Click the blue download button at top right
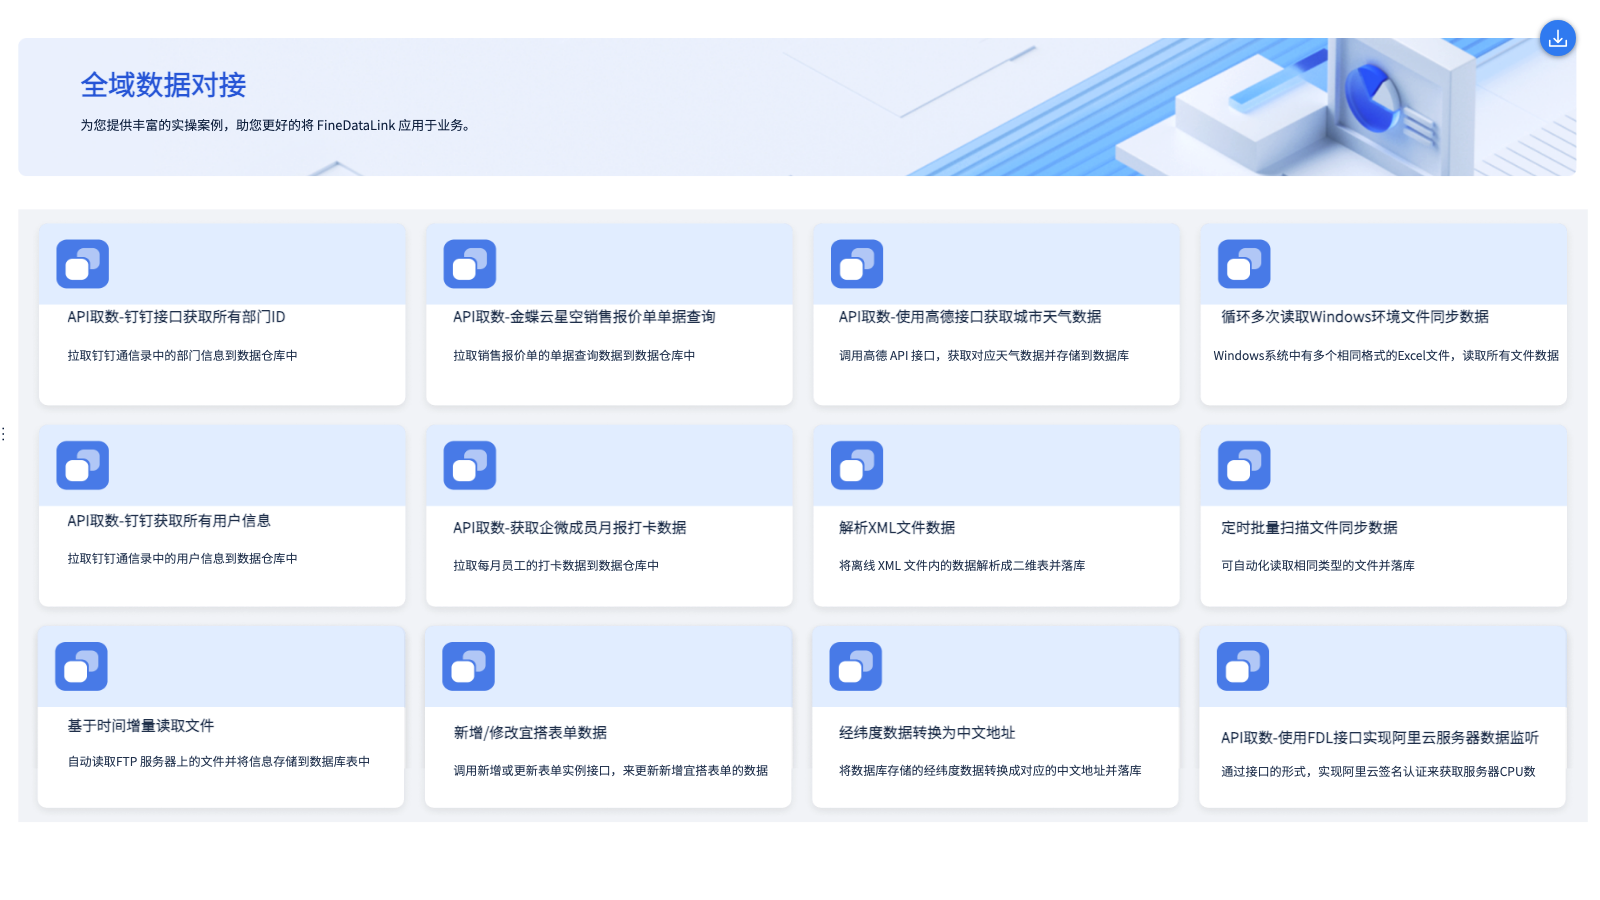 [x=1557, y=38]
